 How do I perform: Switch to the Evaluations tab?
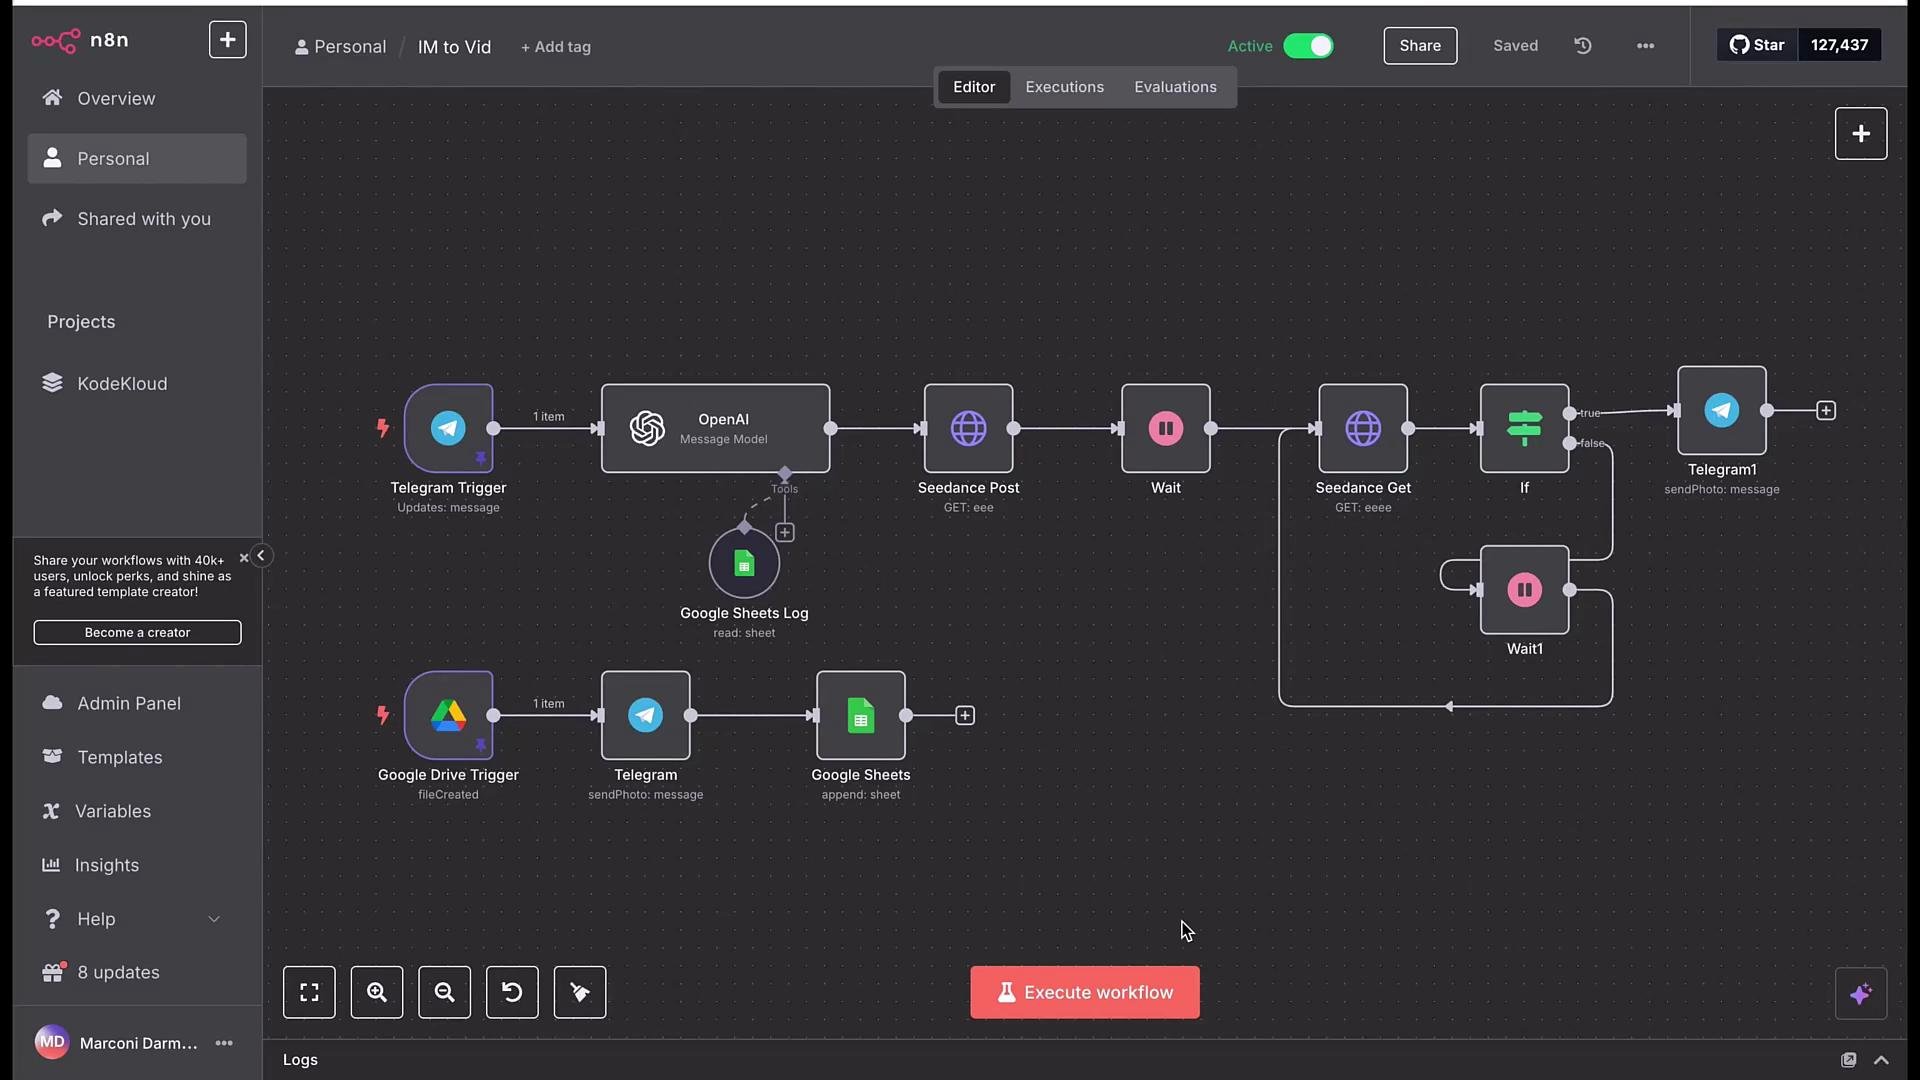tap(1175, 87)
